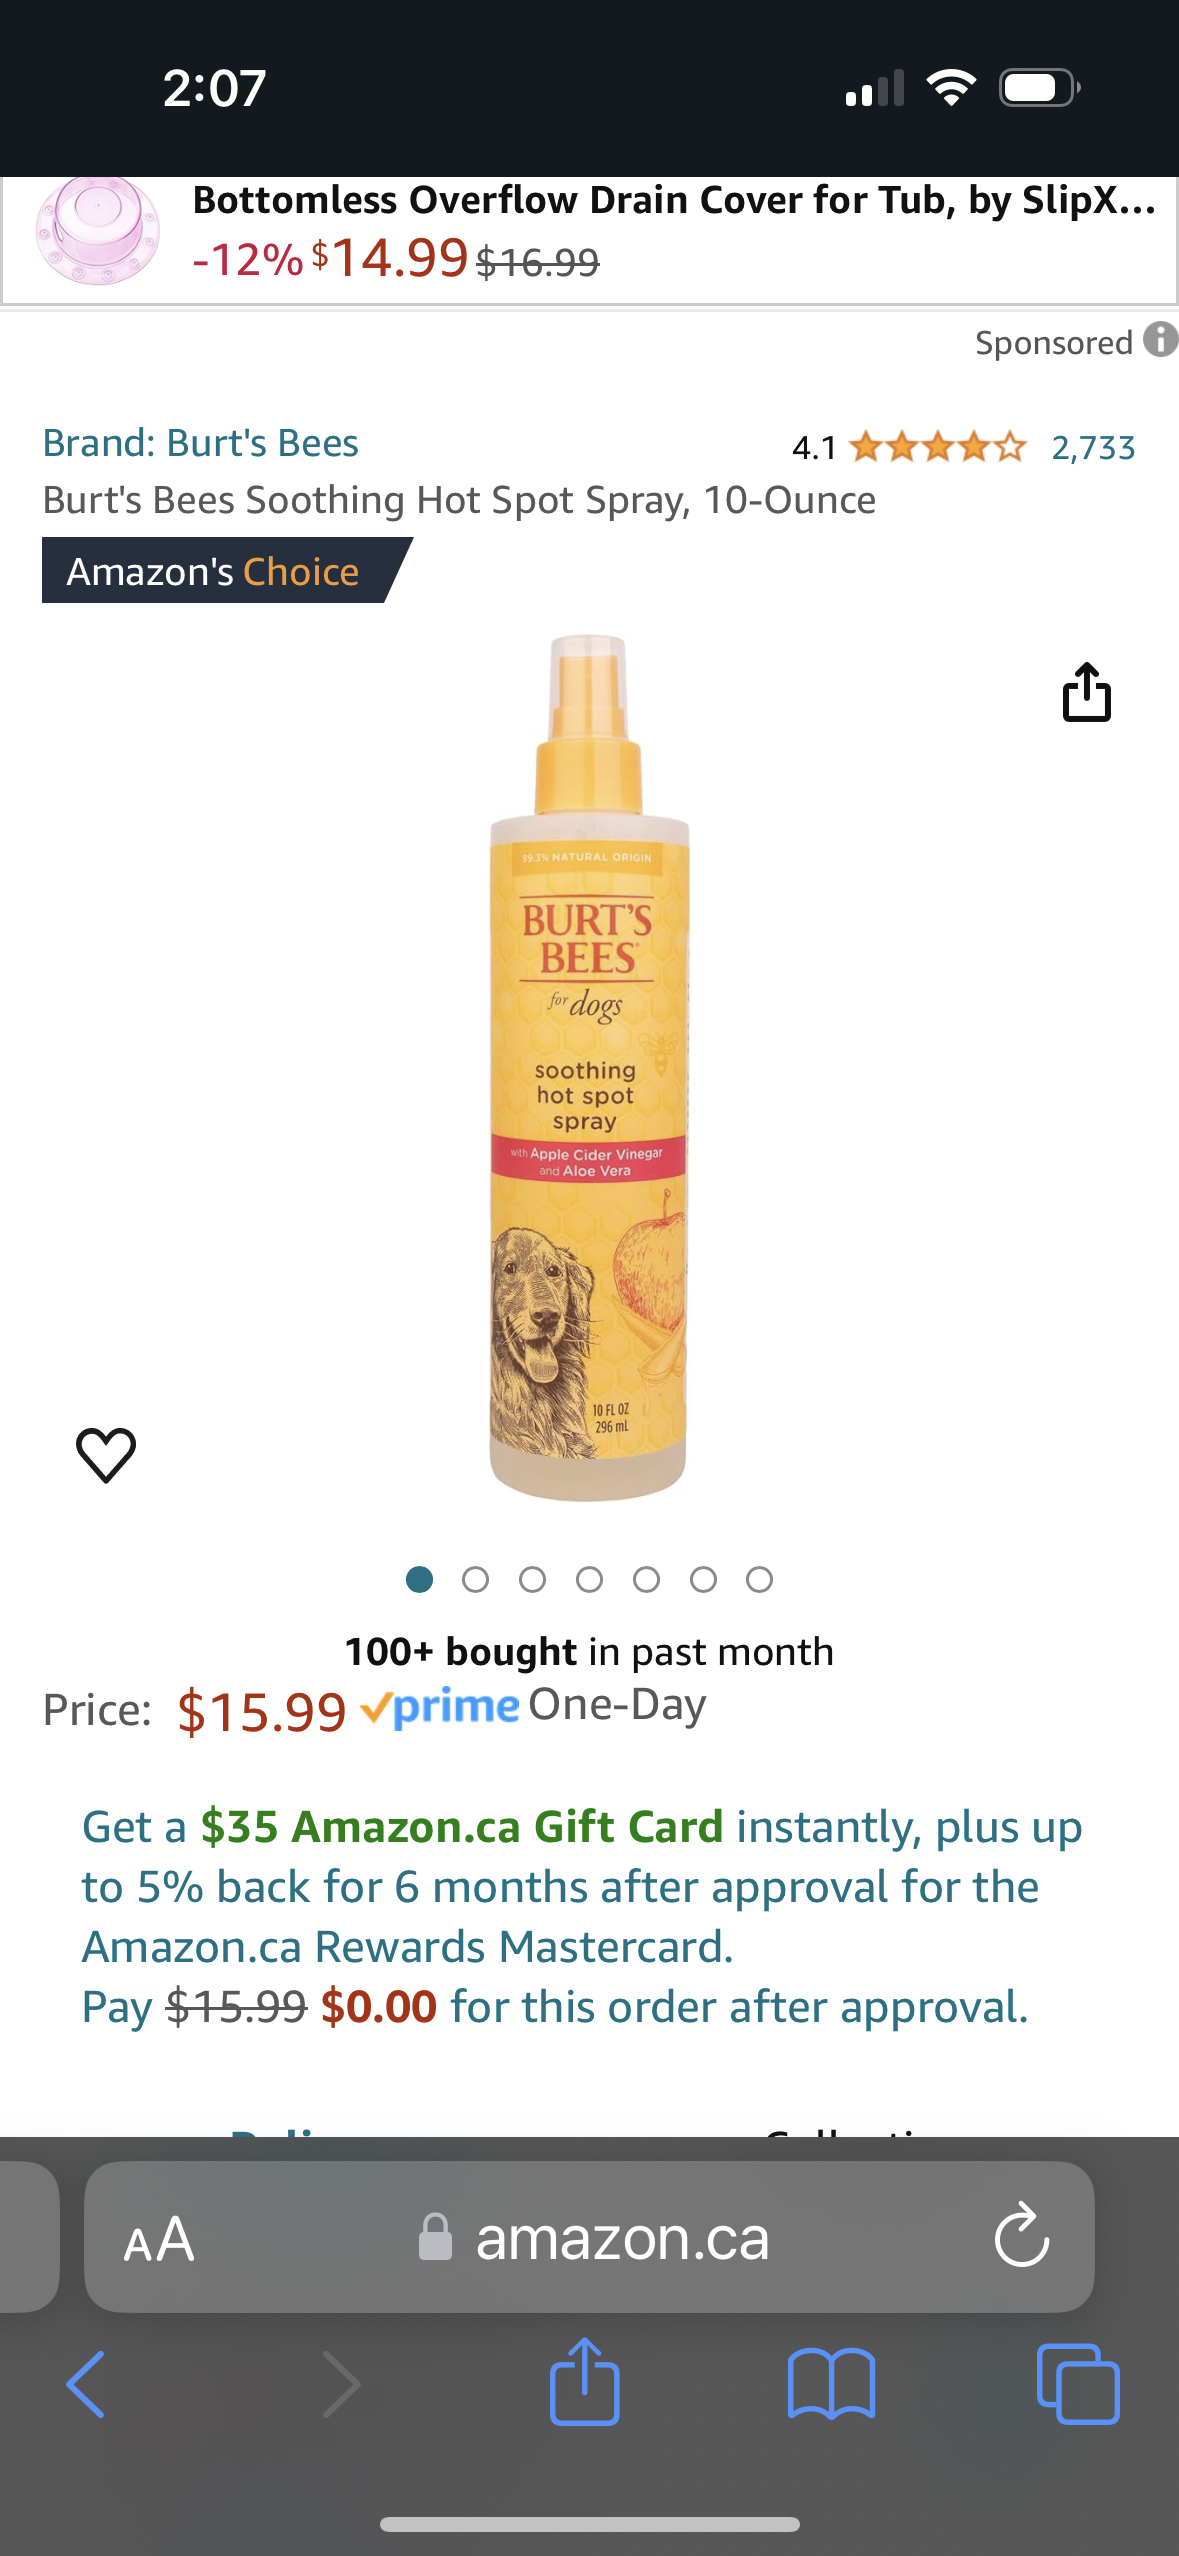Tap the Amazon's Choice badge
1179x2556 pixels.
pos(213,571)
